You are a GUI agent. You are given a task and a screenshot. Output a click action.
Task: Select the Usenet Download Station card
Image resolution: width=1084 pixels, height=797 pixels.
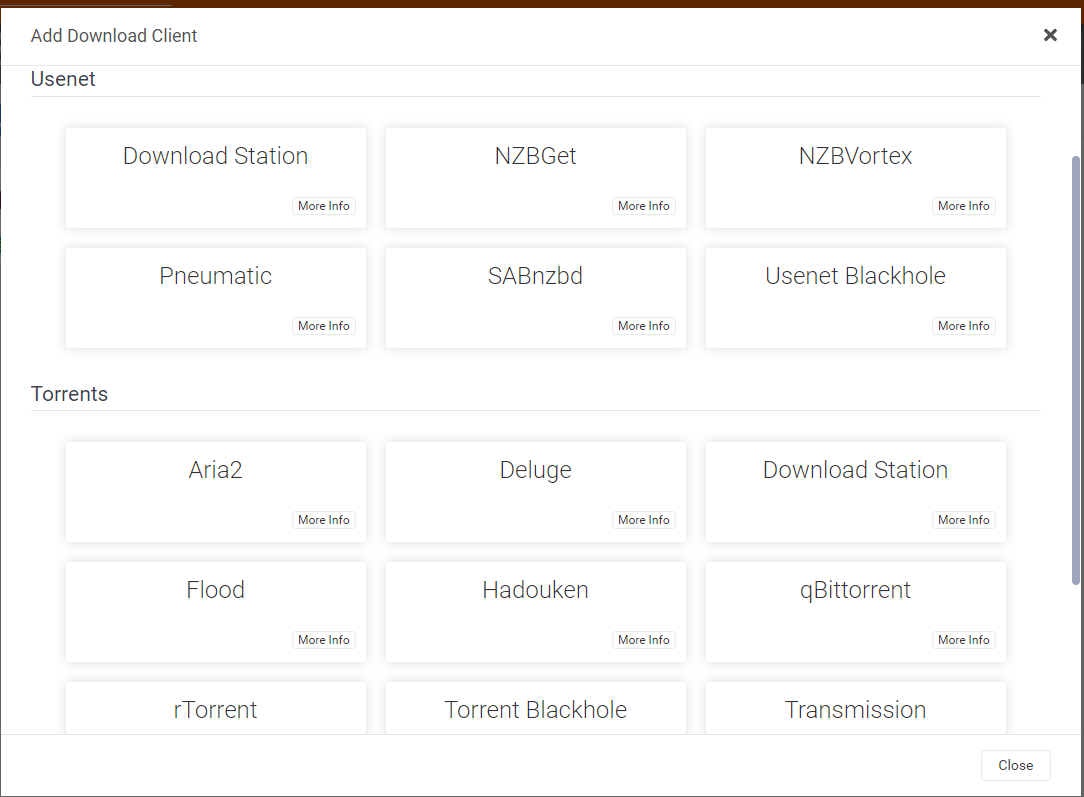[216, 178]
